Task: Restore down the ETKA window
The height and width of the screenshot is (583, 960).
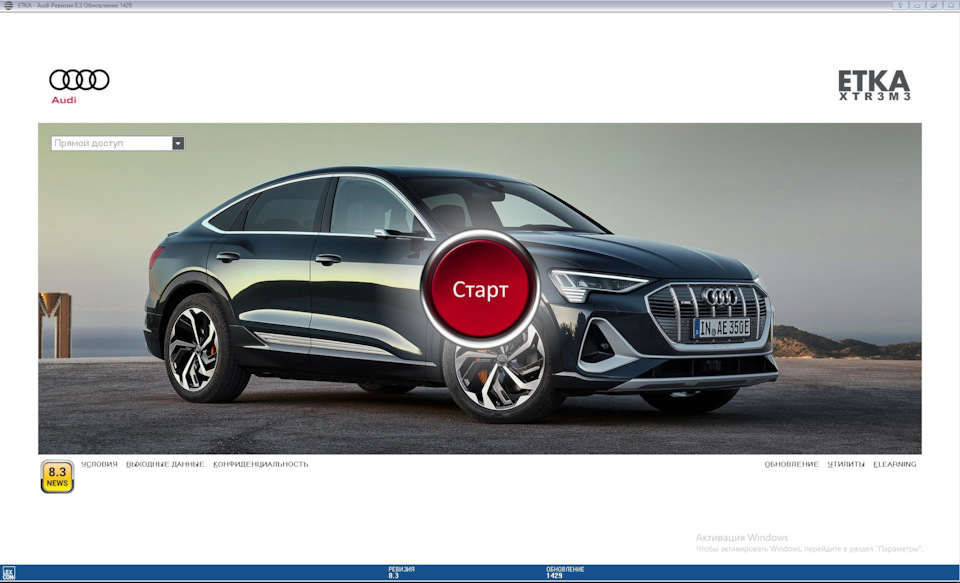Action: pyautogui.click(x=934, y=5)
